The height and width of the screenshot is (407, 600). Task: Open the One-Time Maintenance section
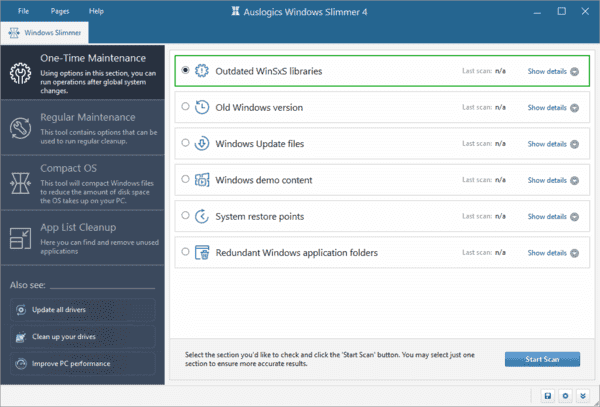83,72
